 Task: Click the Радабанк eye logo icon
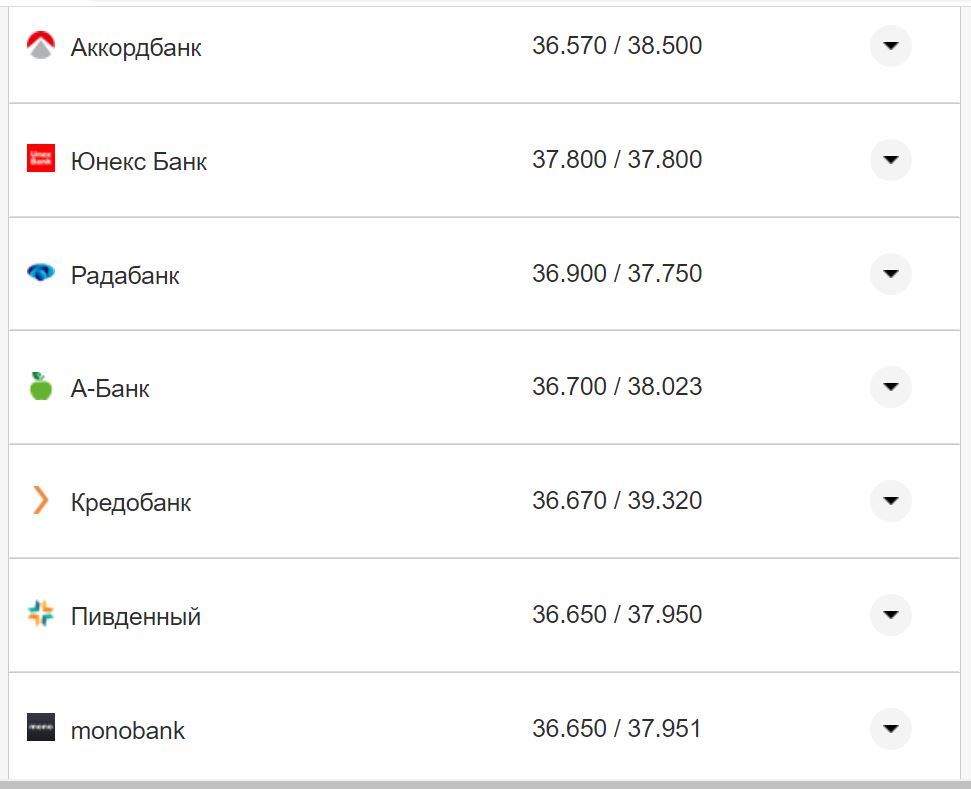[x=40, y=273]
